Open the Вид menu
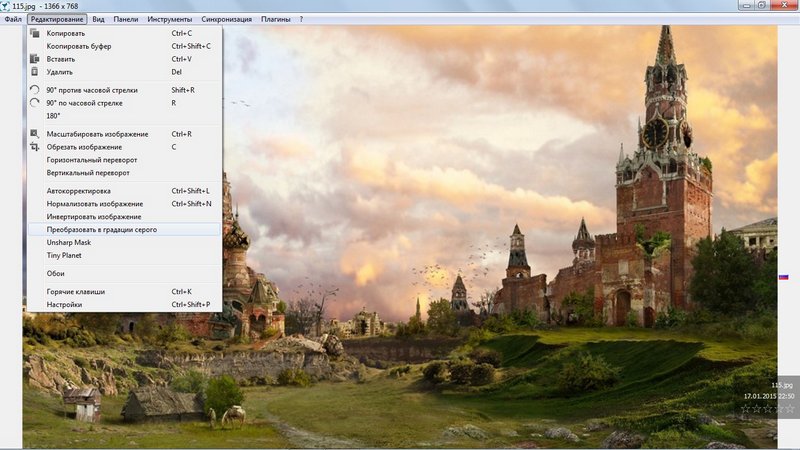 pos(98,19)
